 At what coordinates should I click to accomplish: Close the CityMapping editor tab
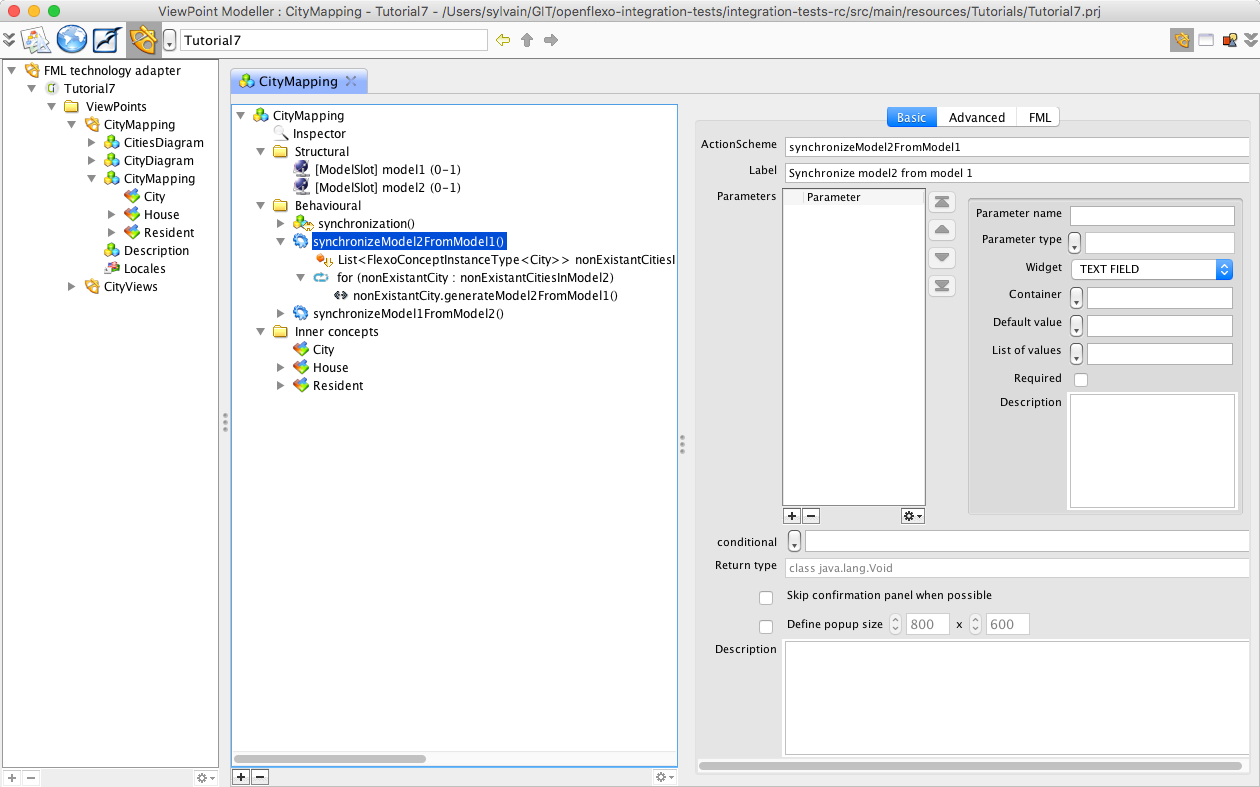pyautogui.click(x=351, y=81)
